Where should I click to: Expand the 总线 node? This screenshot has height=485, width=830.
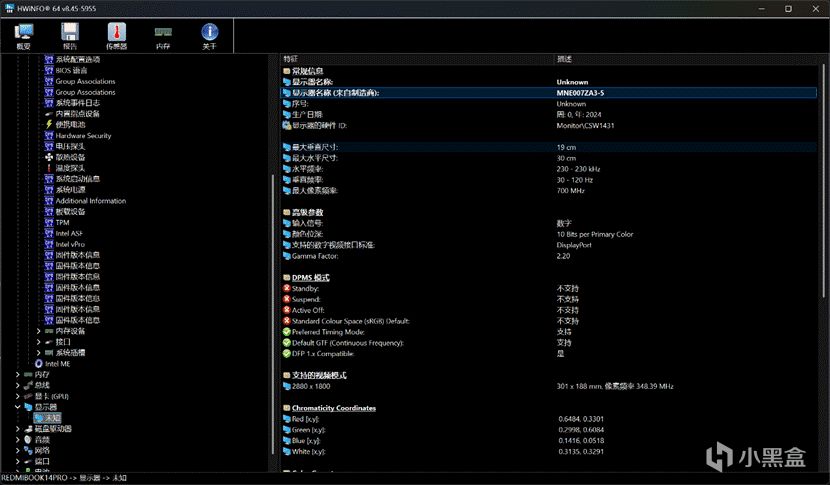pos(17,385)
